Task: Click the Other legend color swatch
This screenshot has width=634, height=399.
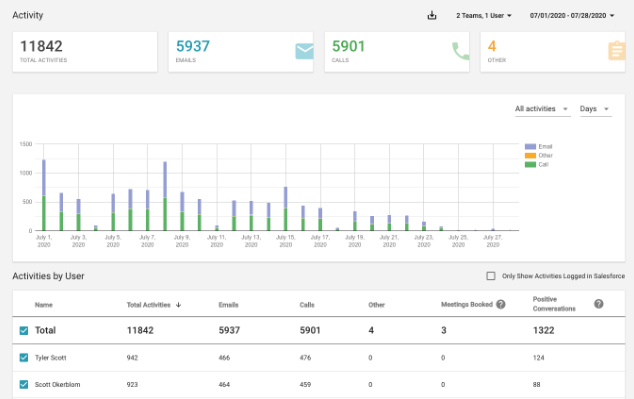Action: (x=530, y=155)
